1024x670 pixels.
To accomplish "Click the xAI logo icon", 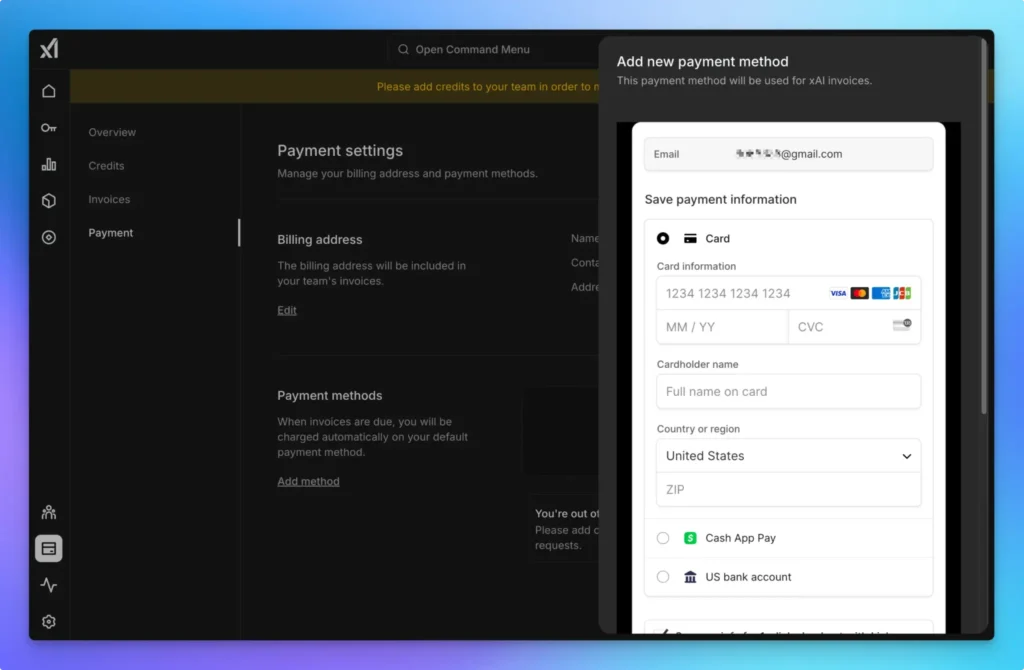I will point(49,48).
